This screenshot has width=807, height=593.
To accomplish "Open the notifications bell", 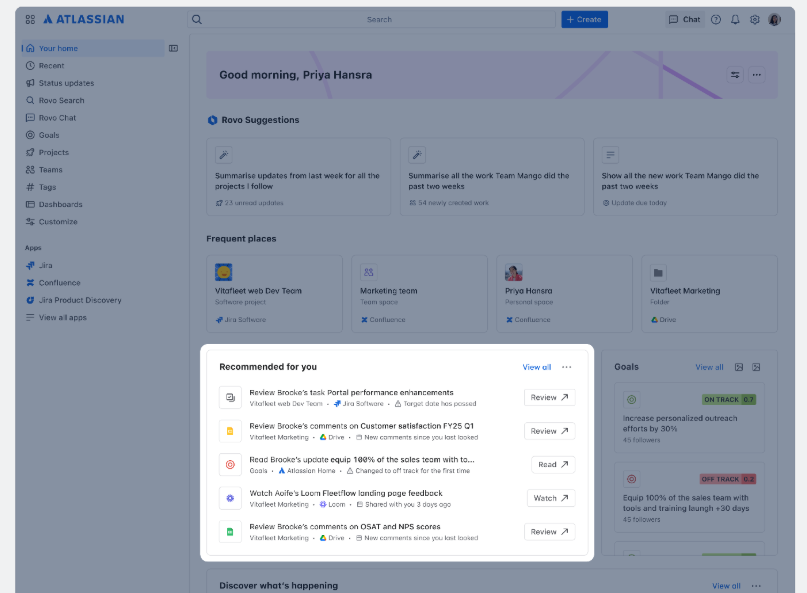I will coord(735,19).
